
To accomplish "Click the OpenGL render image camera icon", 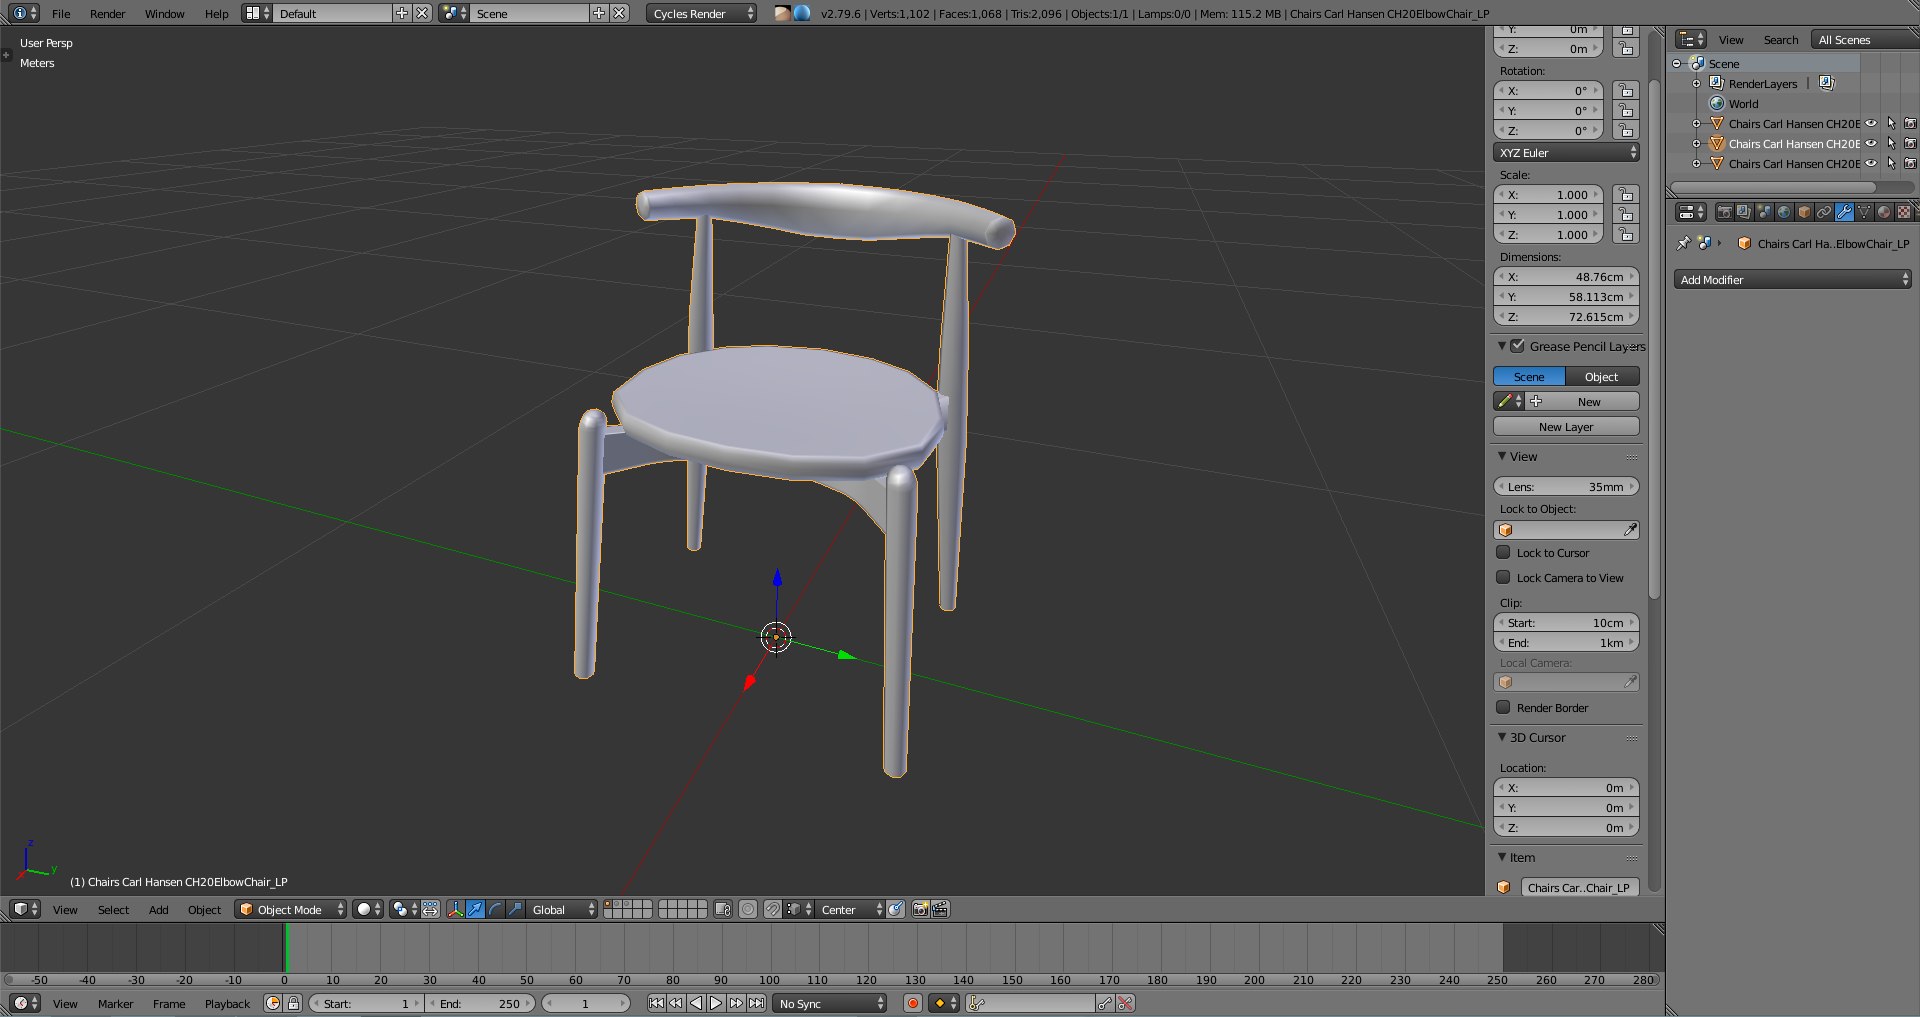I will click(921, 909).
